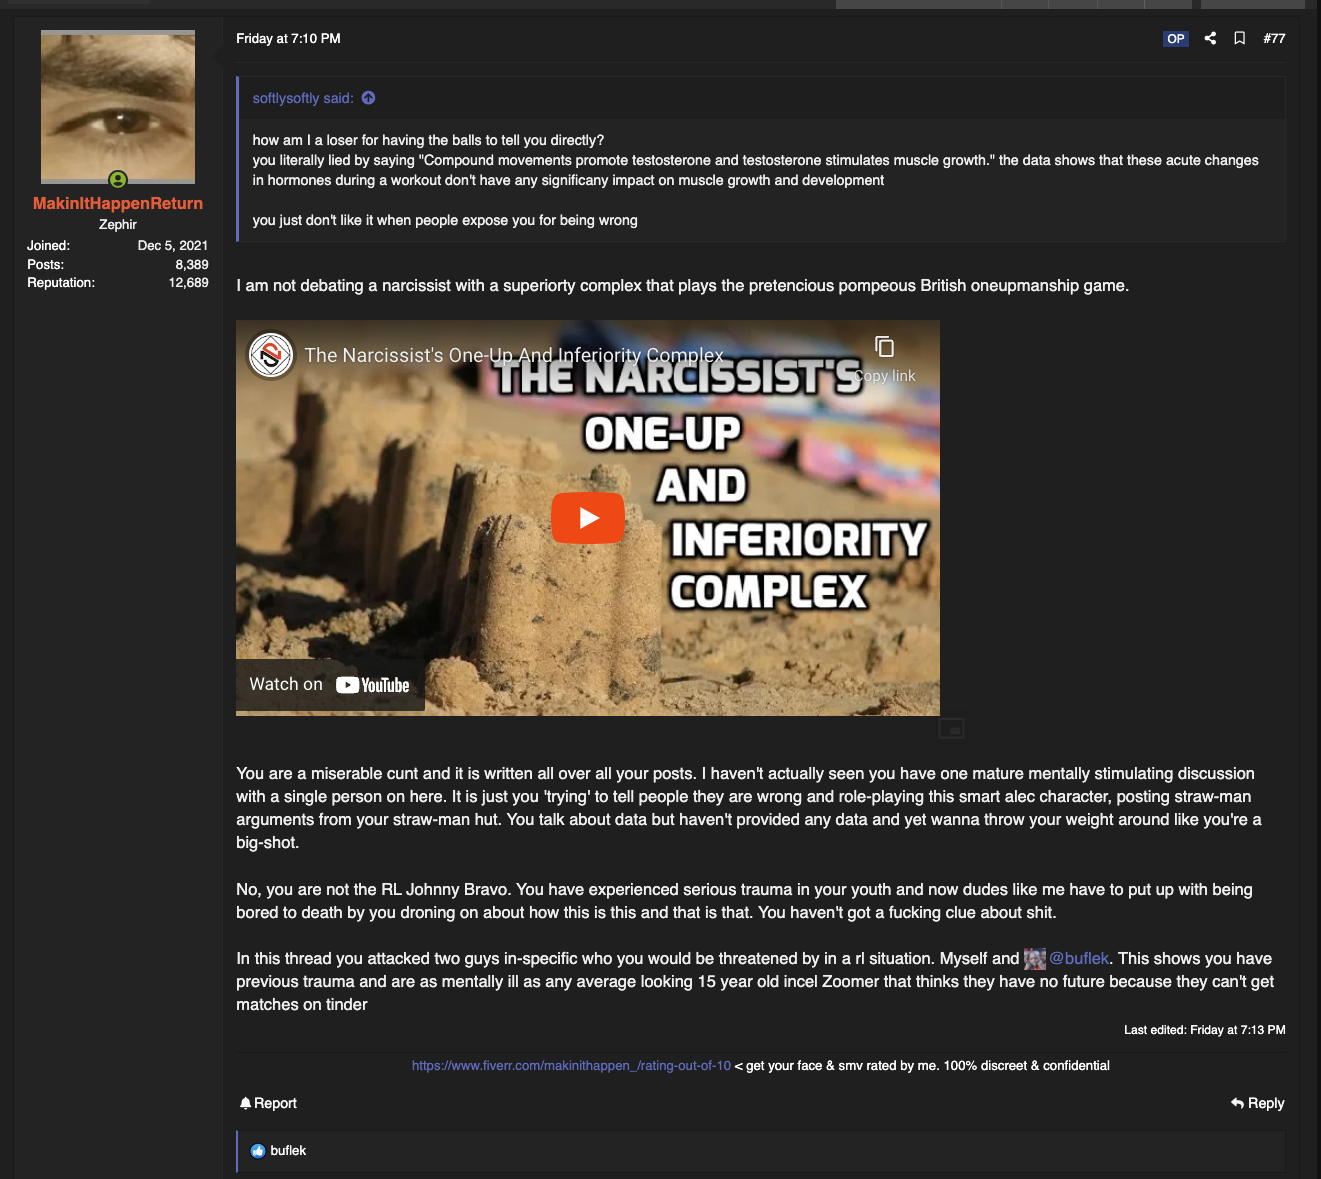Click the like thumbs-up icon beside buflek
This screenshot has width=1321, height=1179.
point(258,1151)
